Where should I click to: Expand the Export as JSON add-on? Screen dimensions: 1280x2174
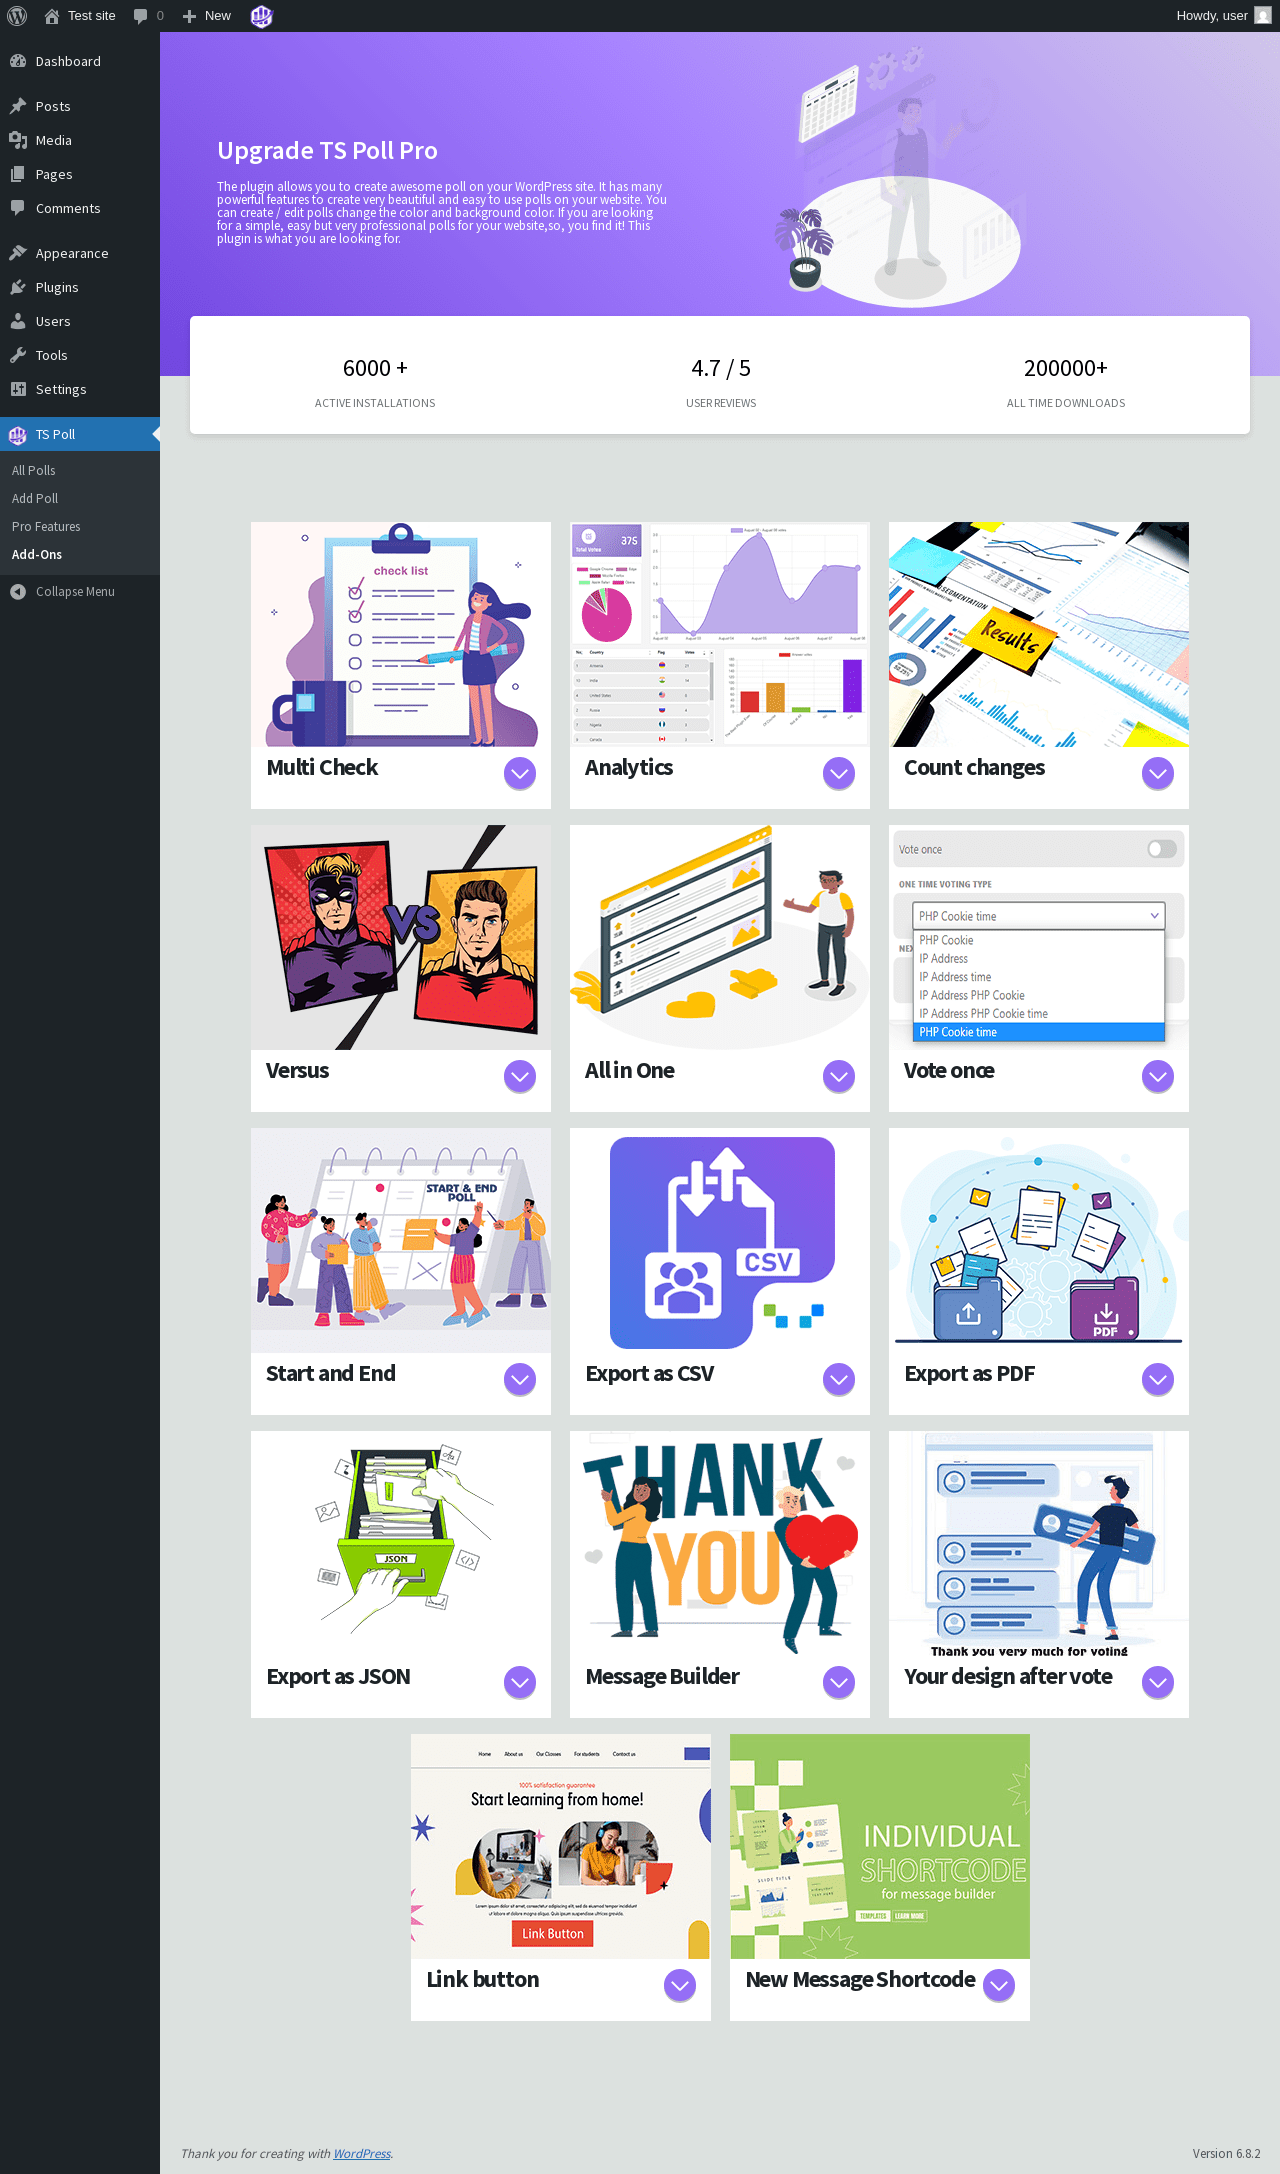(x=520, y=1682)
